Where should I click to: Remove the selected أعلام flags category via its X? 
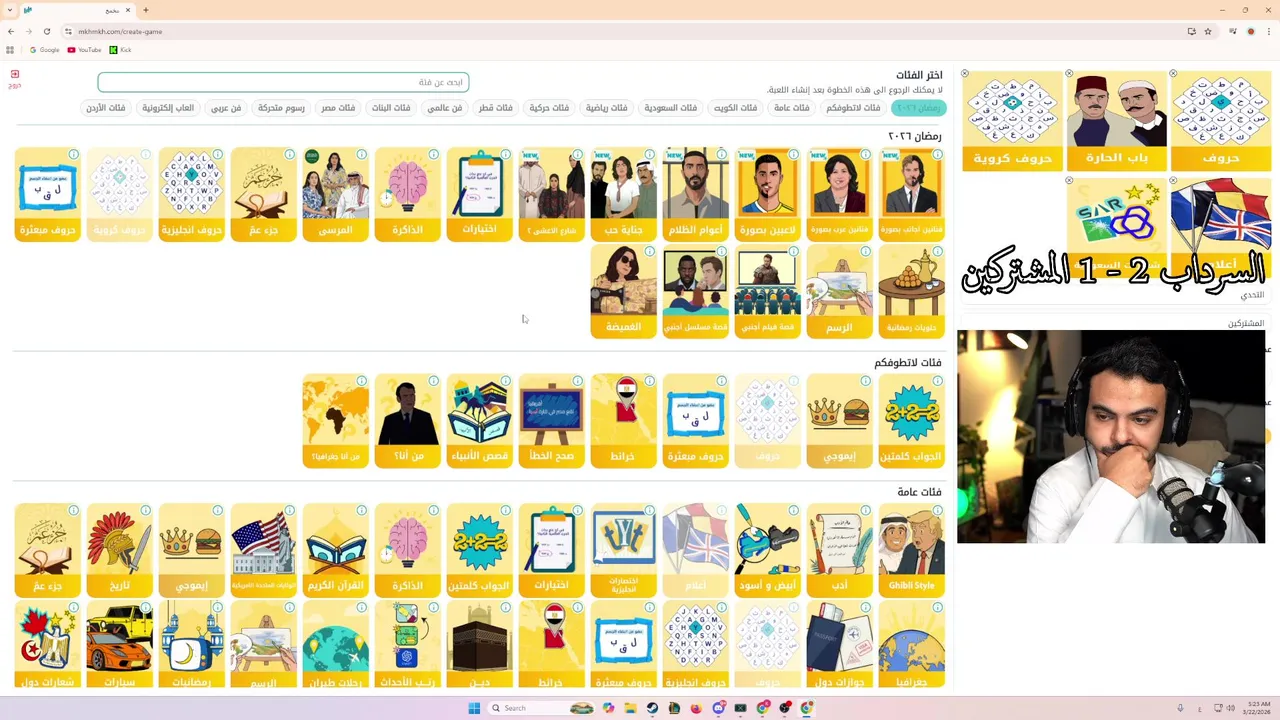1173,181
